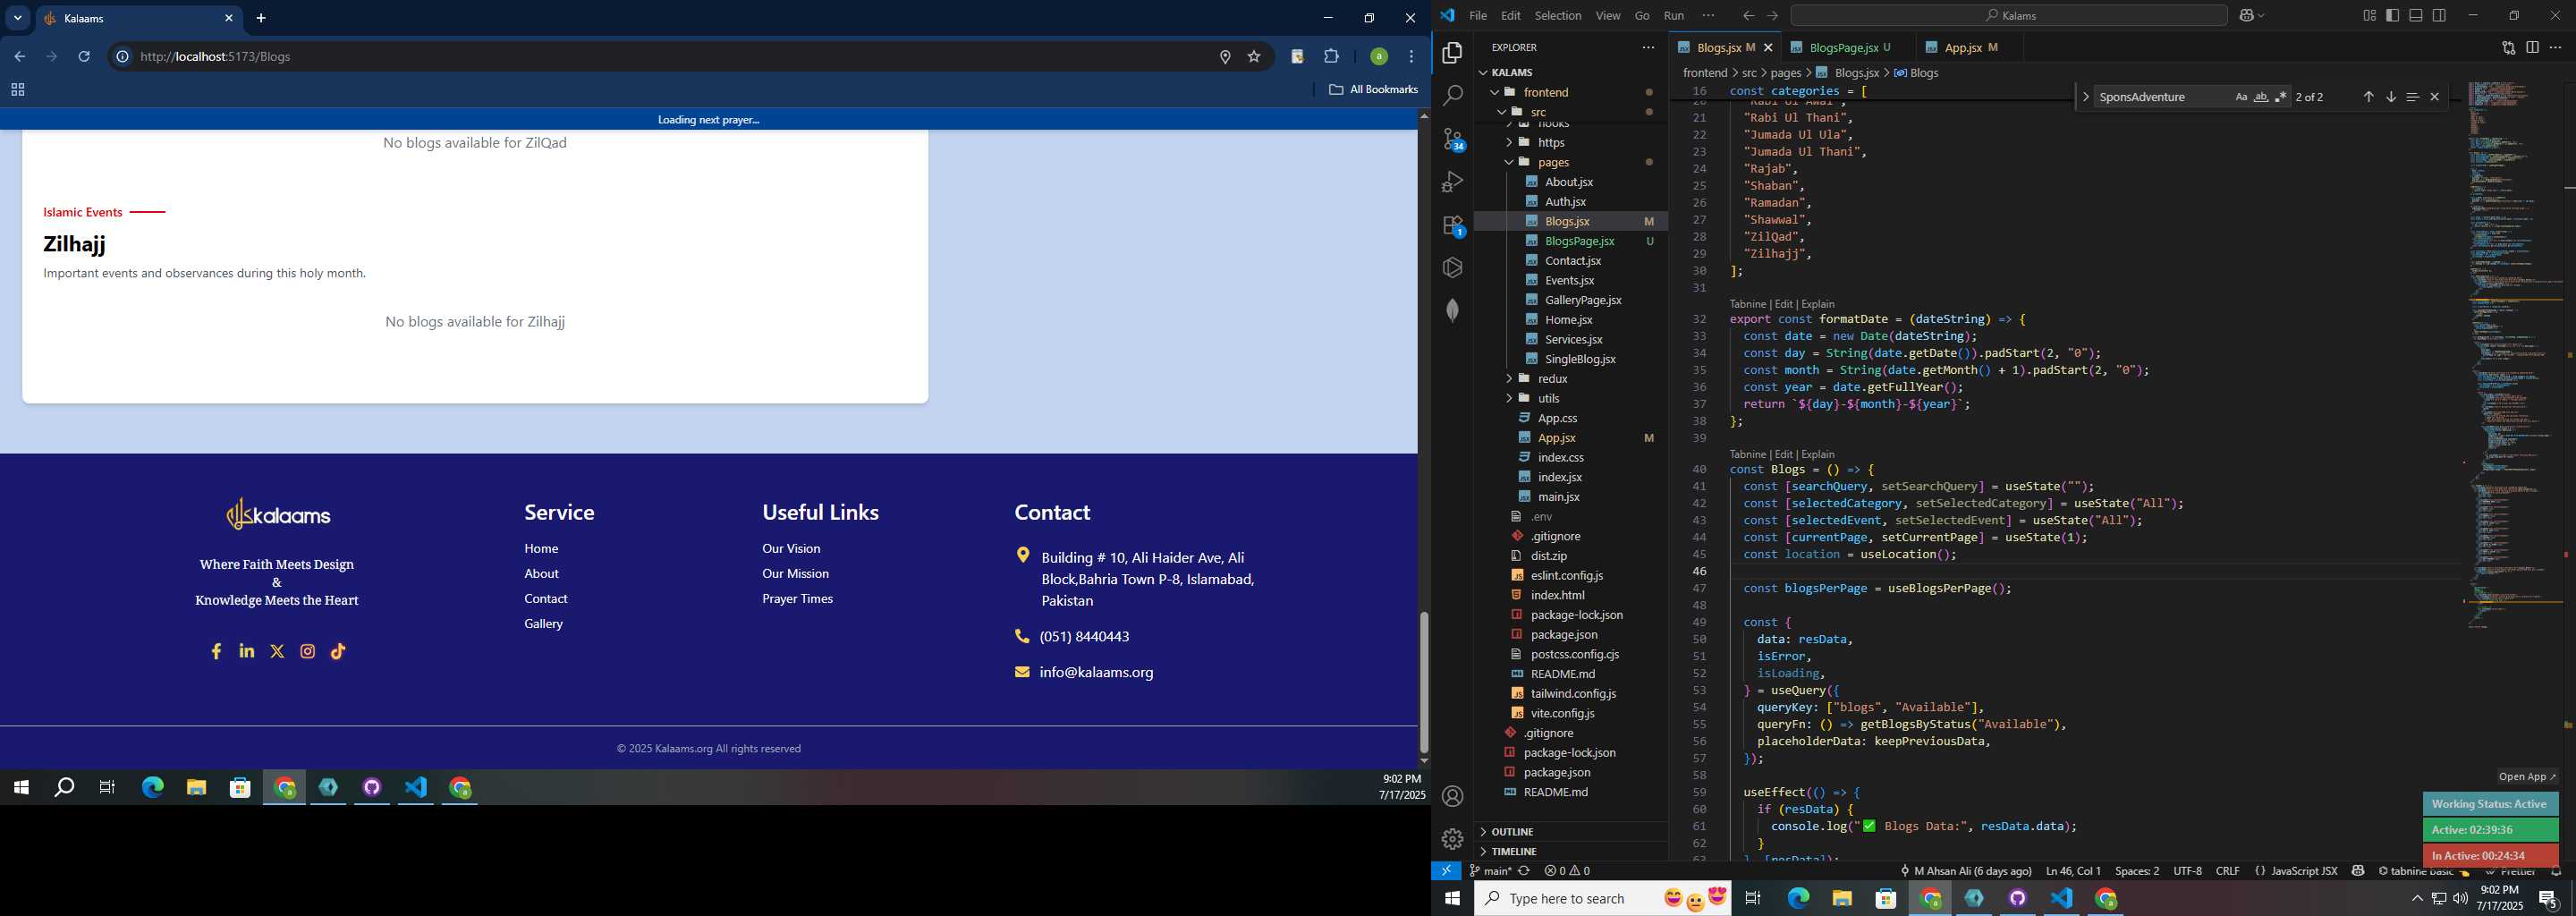The width and height of the screenshot is (2576, 916).
Task: Close the find widget
Action: (2435, 97)
